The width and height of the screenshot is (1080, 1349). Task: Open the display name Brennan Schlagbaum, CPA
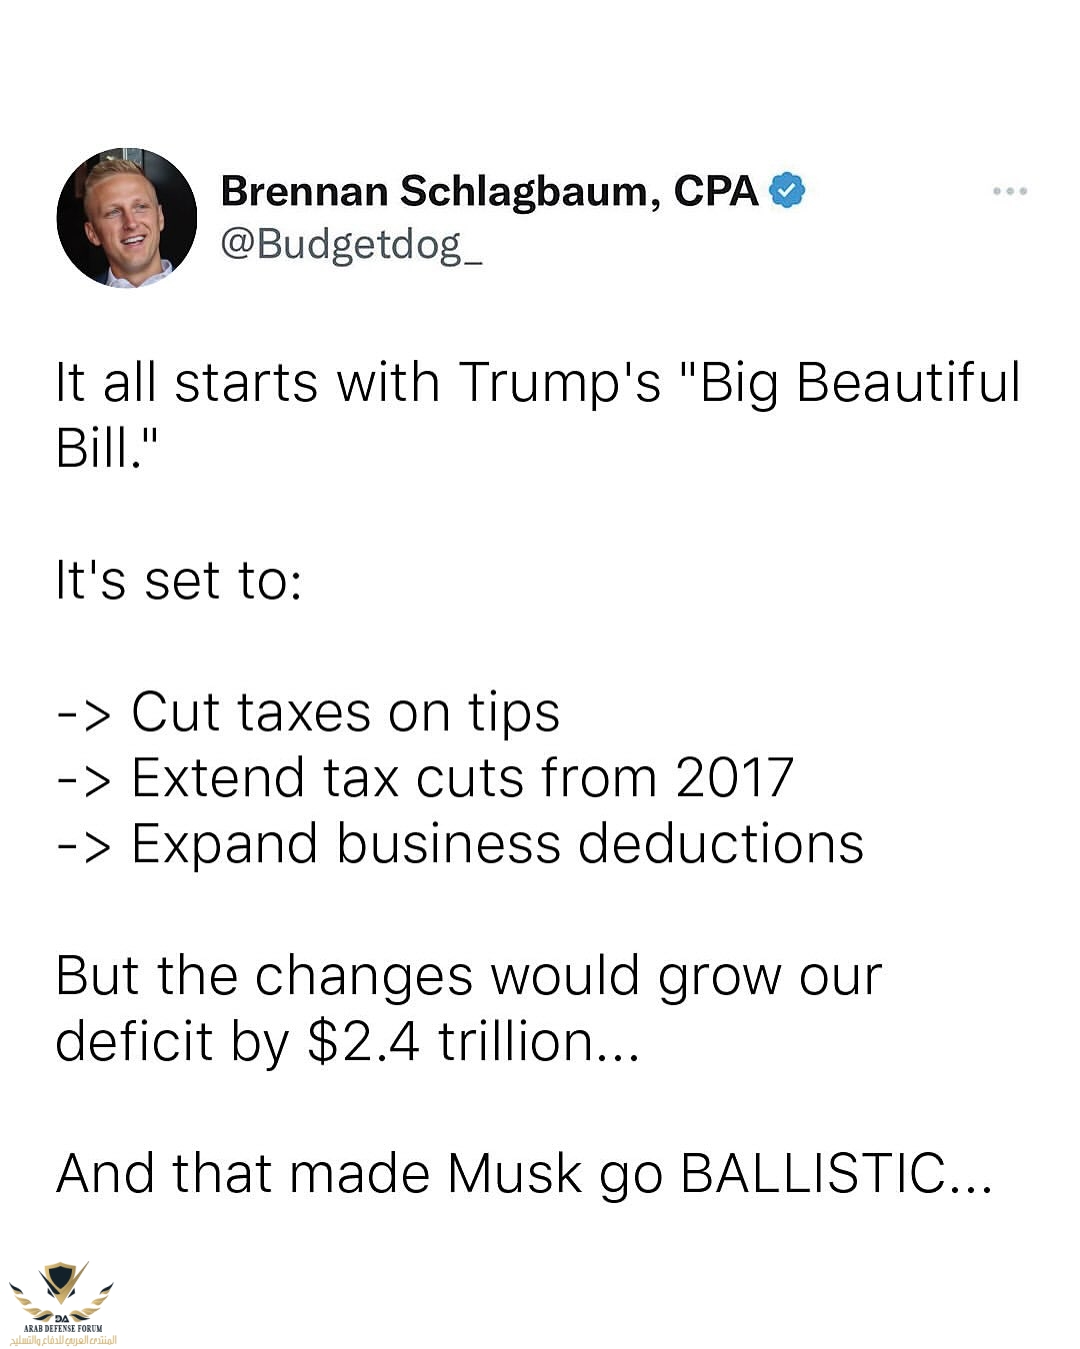(489, 191)
